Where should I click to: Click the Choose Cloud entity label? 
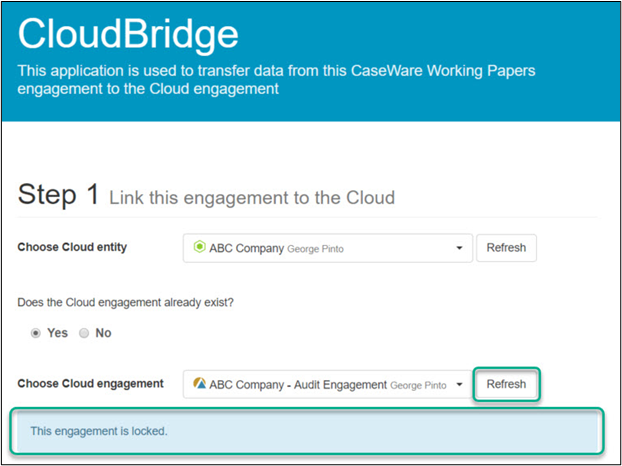(72, 247)
